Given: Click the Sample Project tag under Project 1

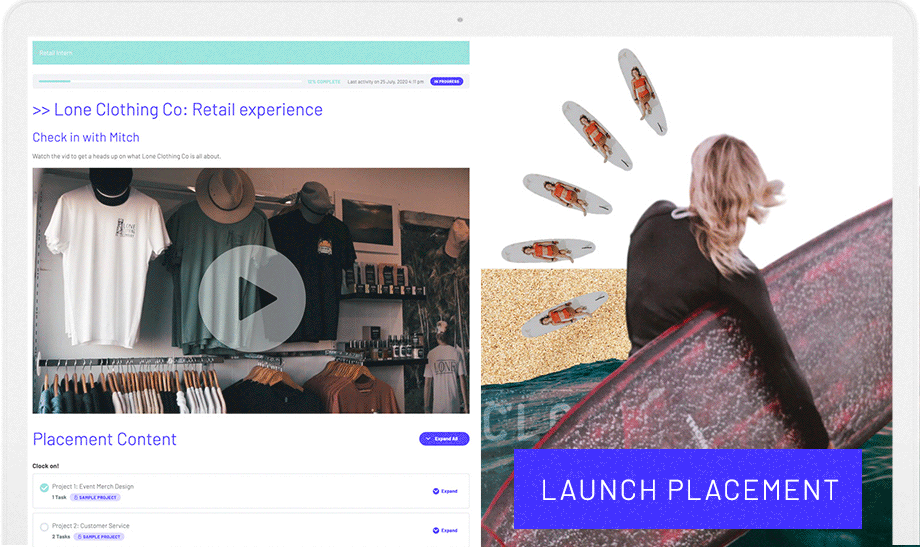Looking at the screenshot, I should [95, 497].
